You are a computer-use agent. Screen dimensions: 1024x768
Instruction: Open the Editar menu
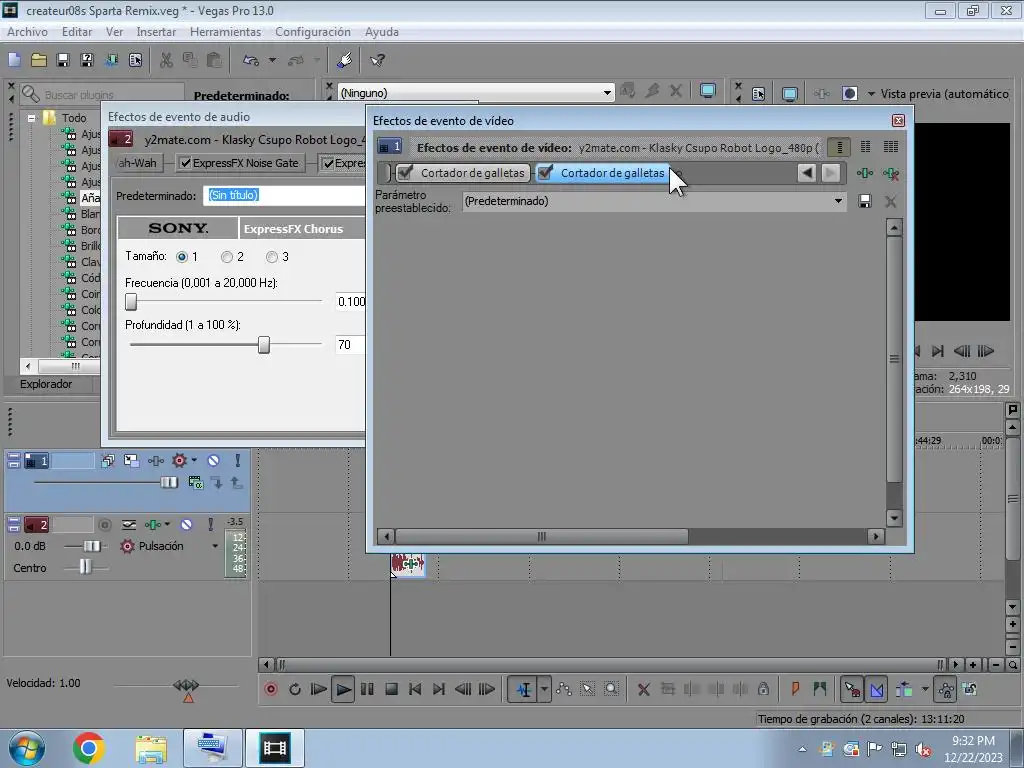point(76,32)
